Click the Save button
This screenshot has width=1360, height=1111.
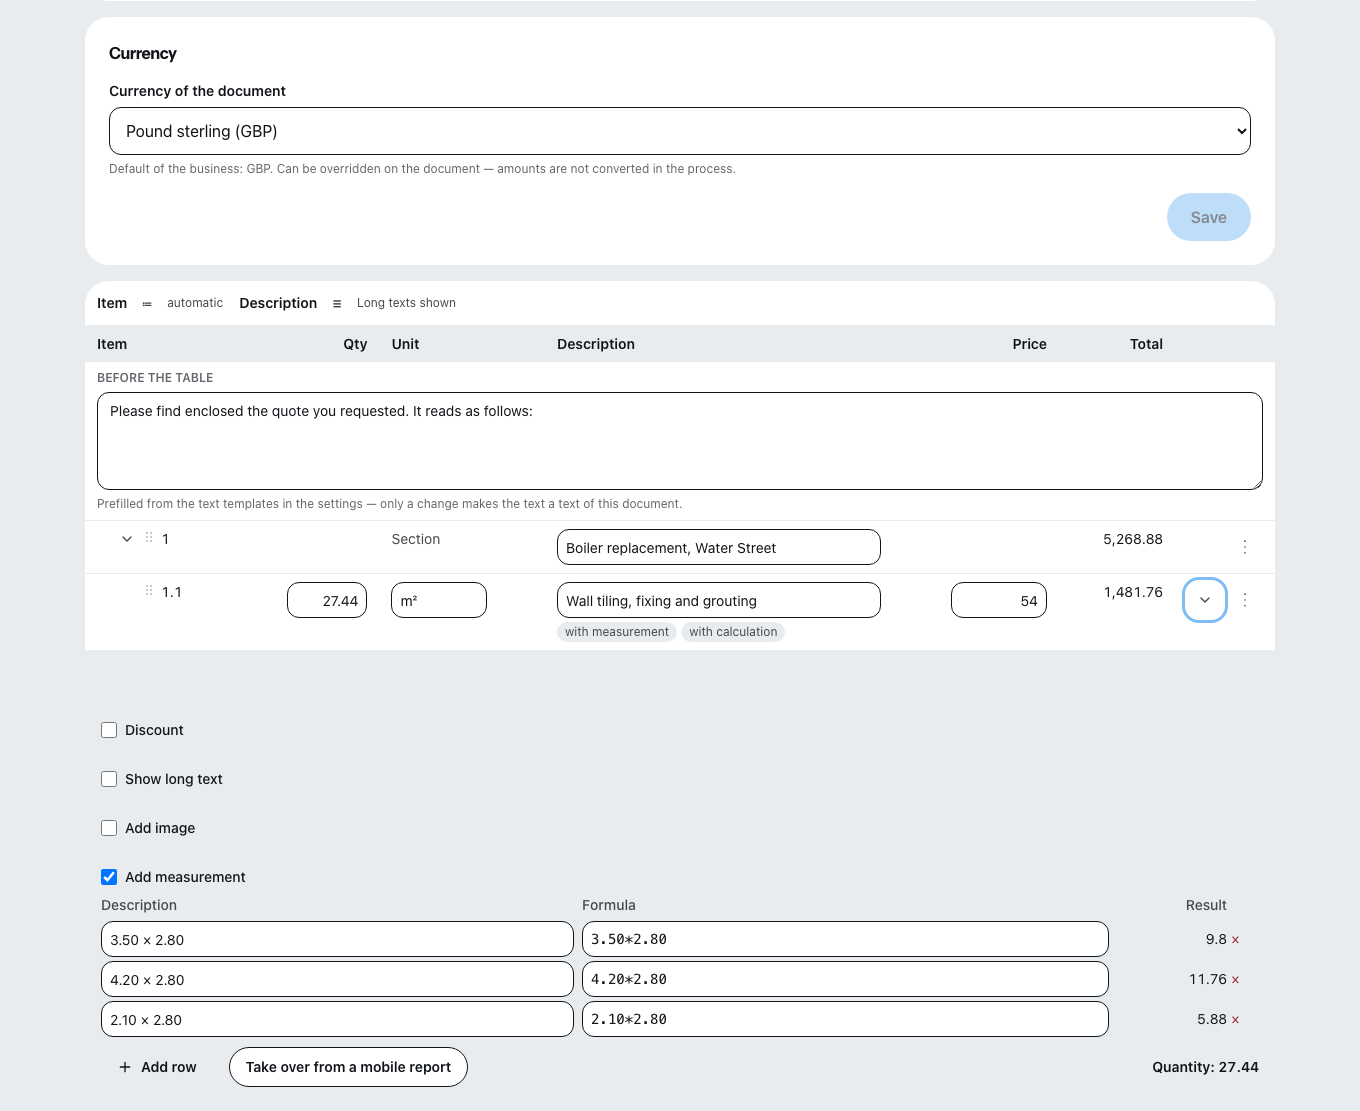tap(1208, 217)
